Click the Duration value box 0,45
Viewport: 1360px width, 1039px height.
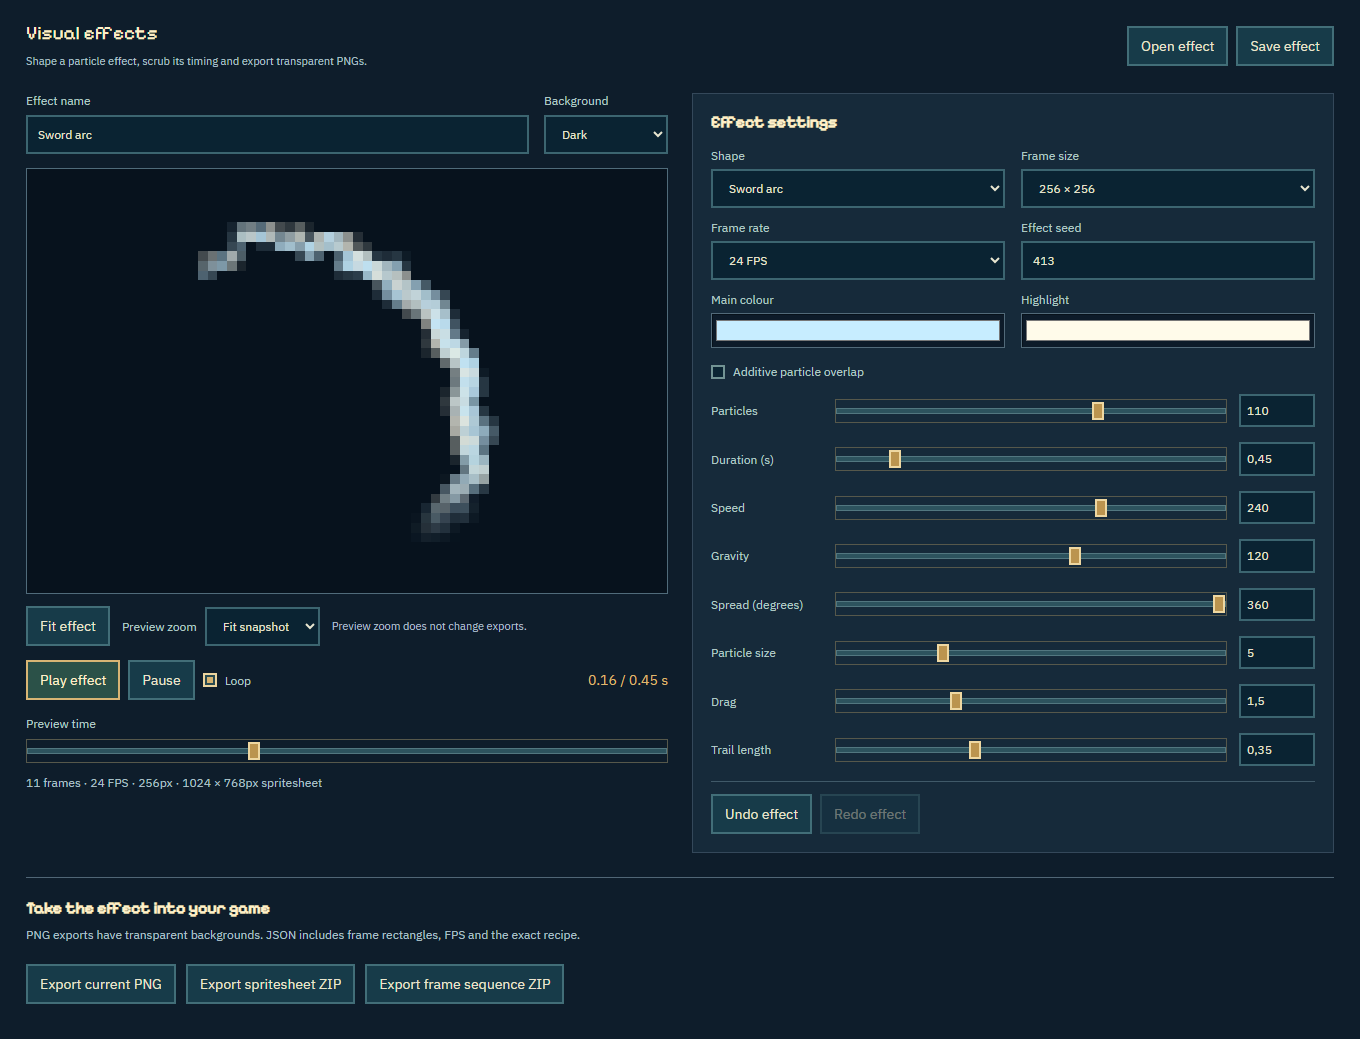click(1276, 459)
